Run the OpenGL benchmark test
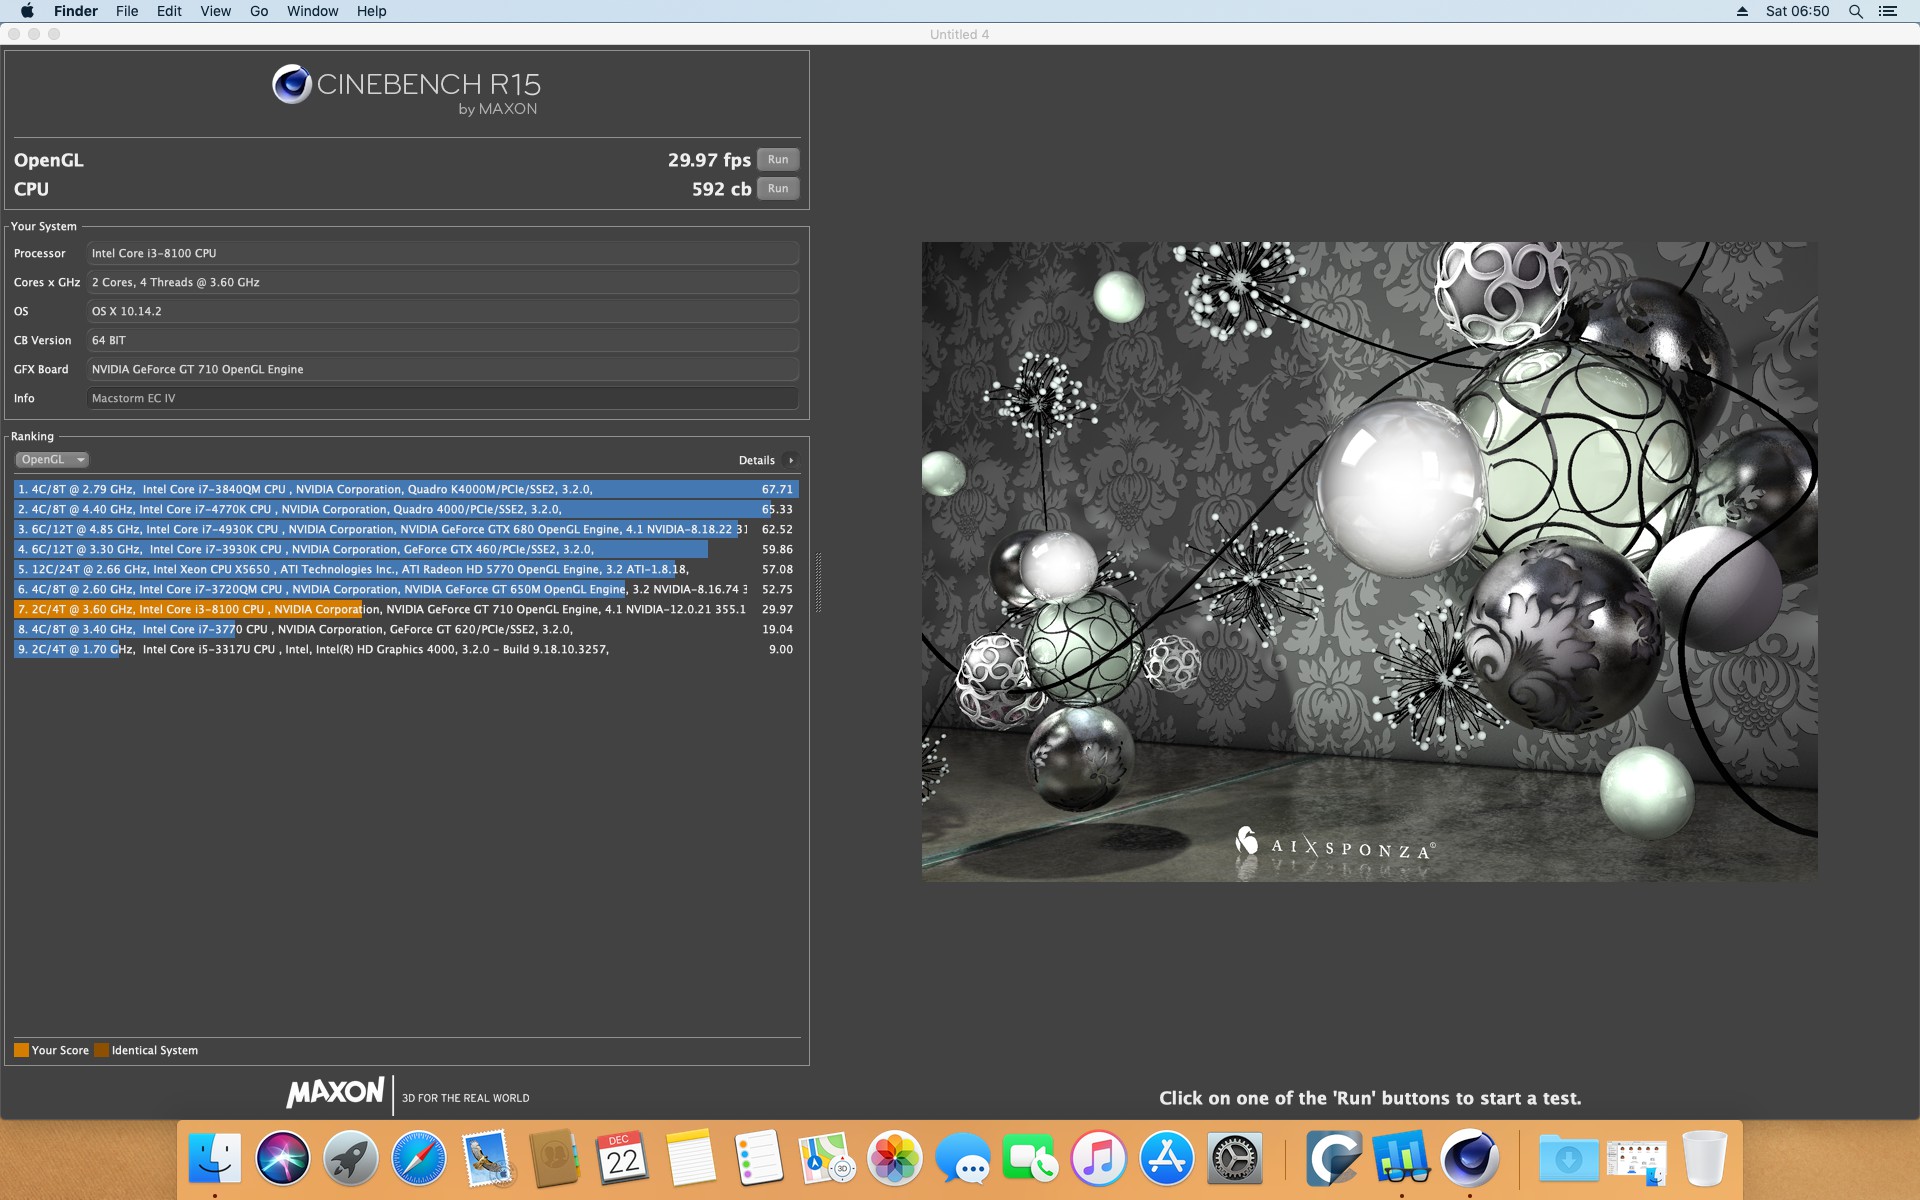This screenshot has width=1920, height=1200. click(x=778, y=160)
